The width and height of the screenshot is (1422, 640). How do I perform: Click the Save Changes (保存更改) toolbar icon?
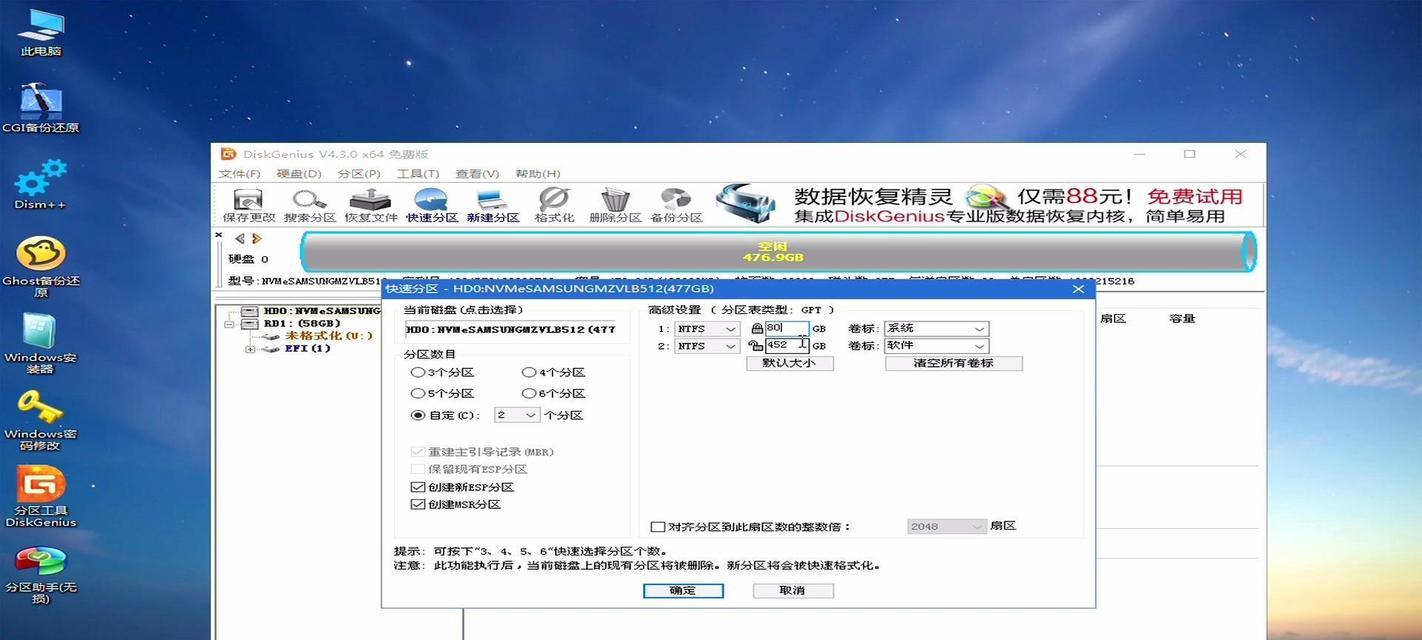[x=248, y=205]
